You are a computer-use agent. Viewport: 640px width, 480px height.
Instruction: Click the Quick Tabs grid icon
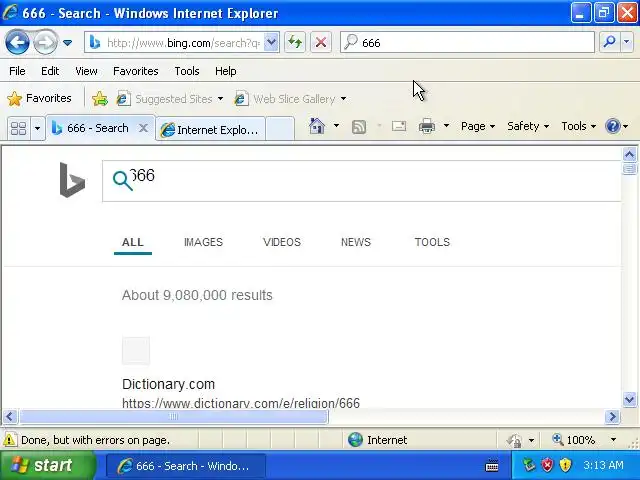[18, 128]
